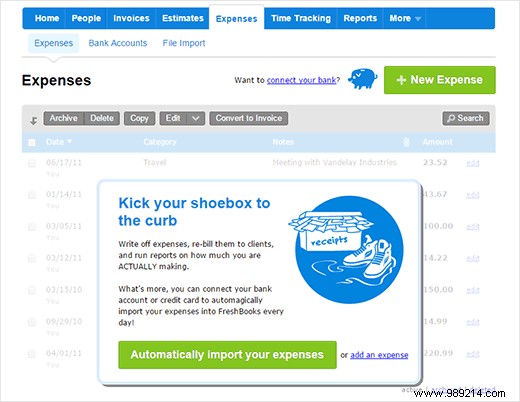Screen dimensions: 520x402
Task: Check the 03/15/10 expense row checkbox
Action: [32, 290]
